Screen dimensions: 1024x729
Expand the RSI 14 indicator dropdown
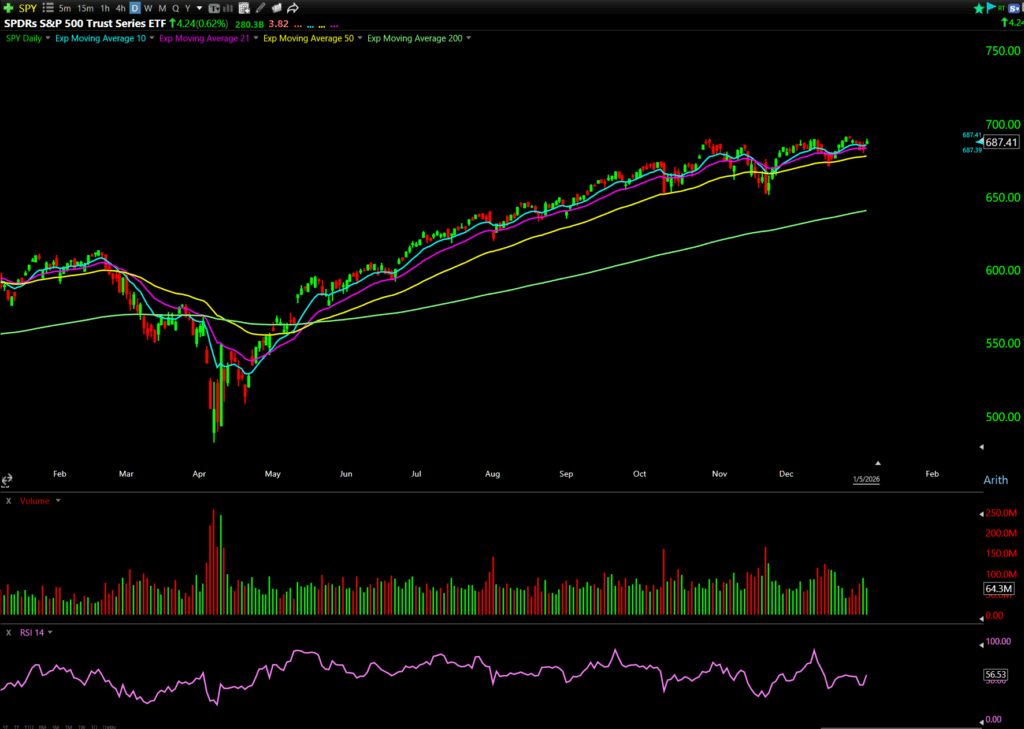coord(50,632)
